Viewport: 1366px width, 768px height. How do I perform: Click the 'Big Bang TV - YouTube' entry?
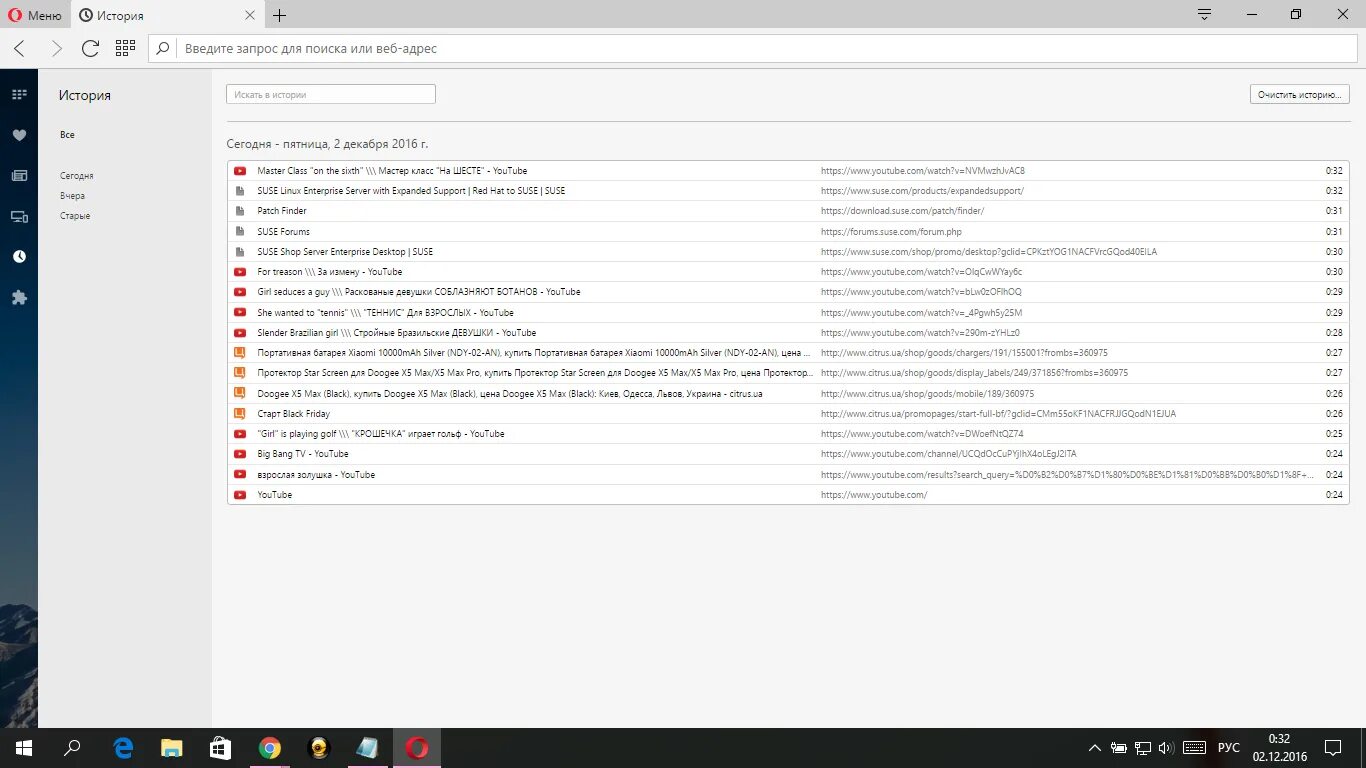(788, 454)
